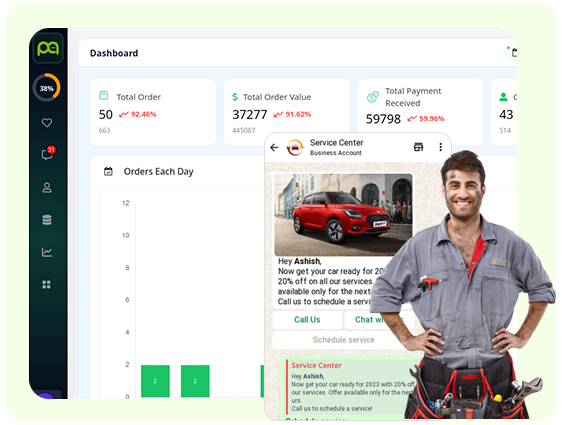
Task: Click the 59.96% trend indicator
Action: (426, 119)
